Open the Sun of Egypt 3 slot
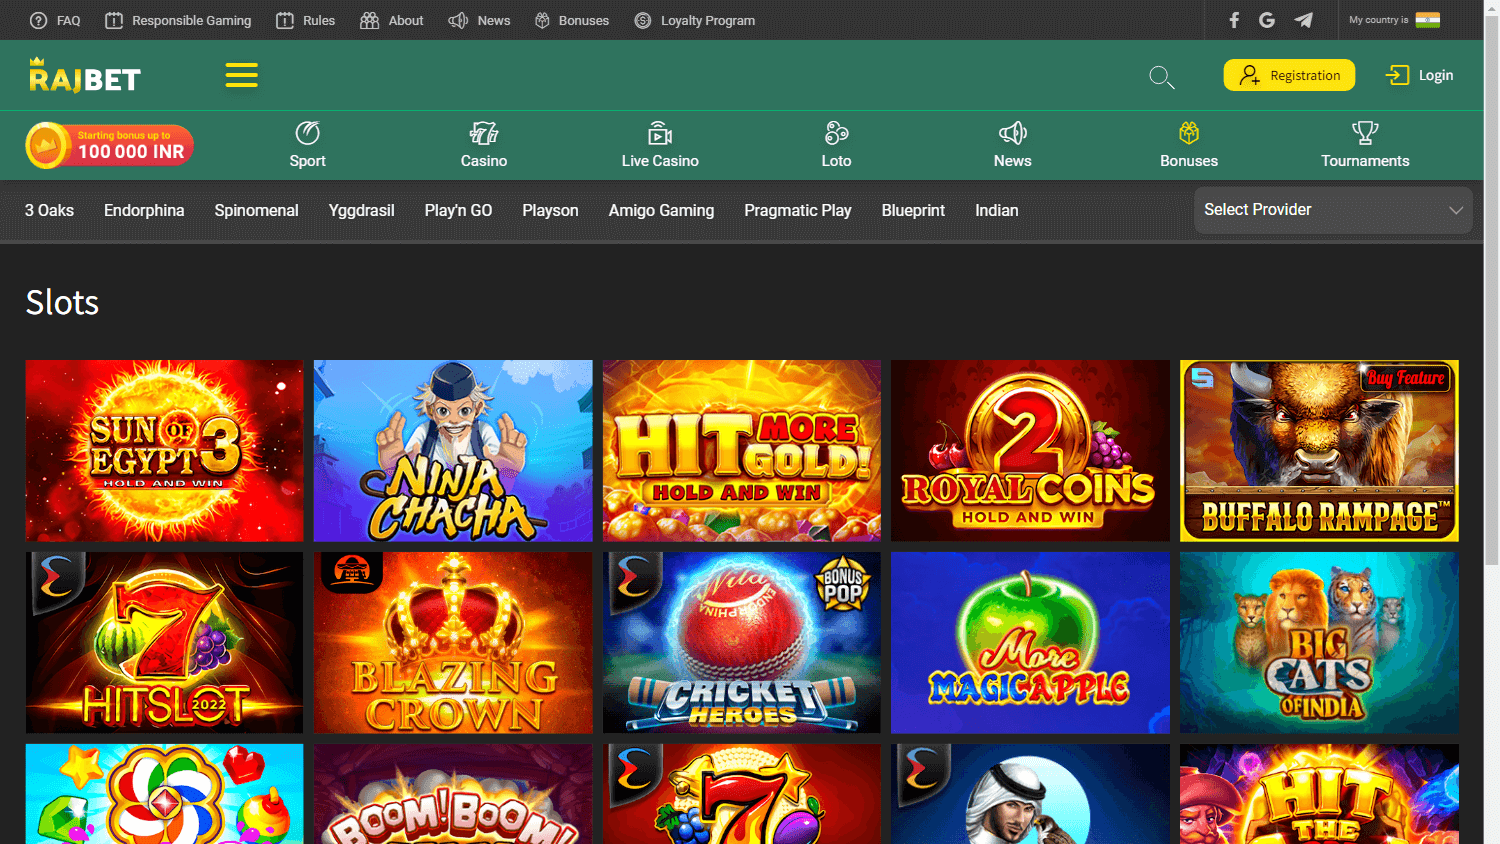The width and height of the screenshot is (1500, 844). [164, 451]
